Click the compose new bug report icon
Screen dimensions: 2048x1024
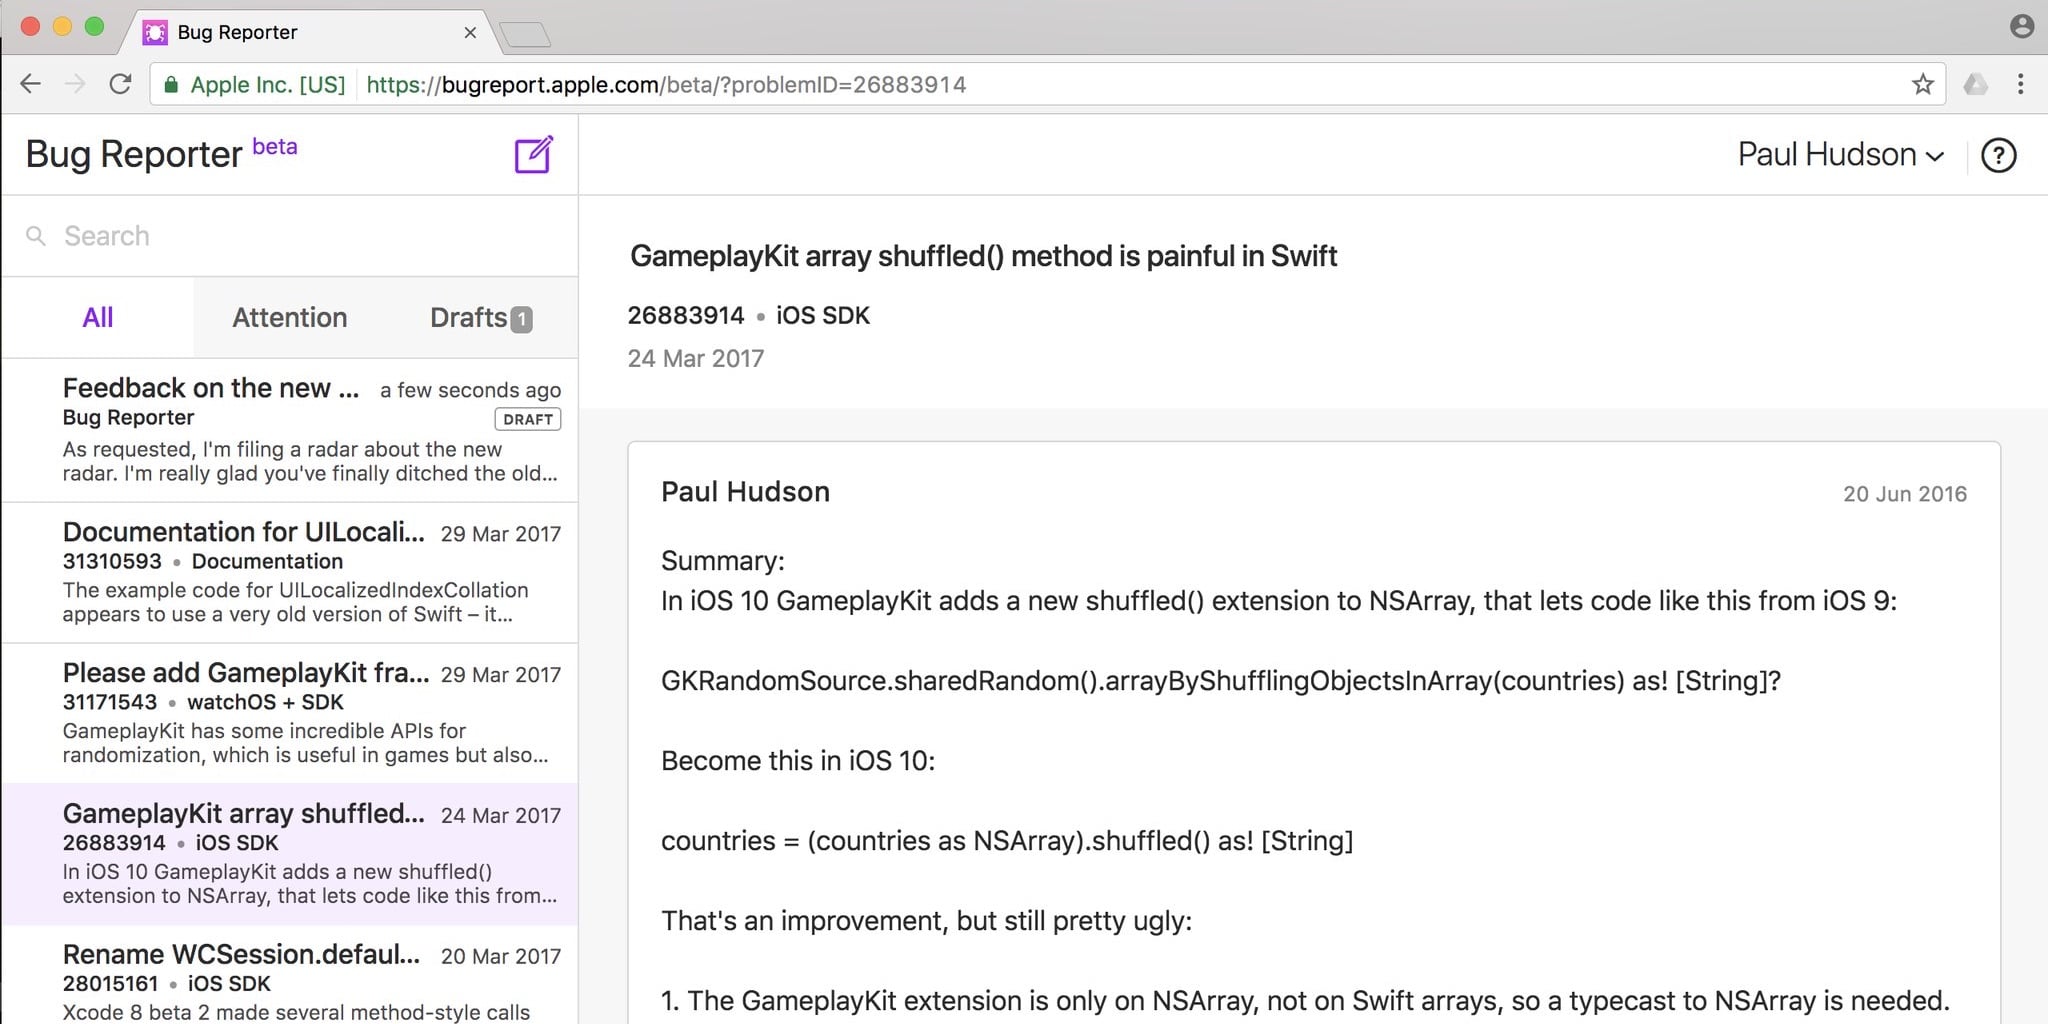pos(533,155)
